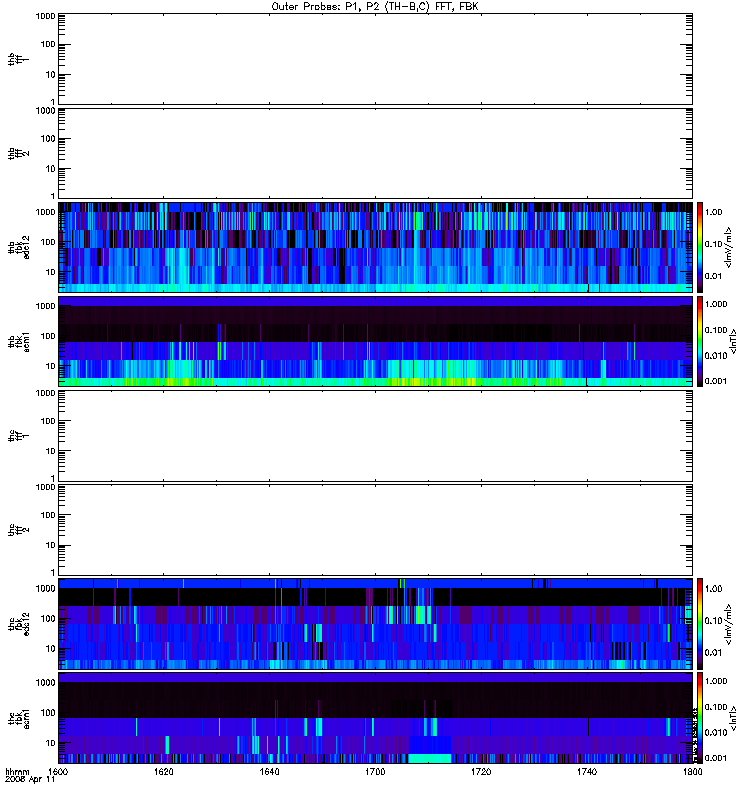This screenshot has width=750, height=800.
Task: Click the 1720 time axis label
Action: (x=481, y=771)
